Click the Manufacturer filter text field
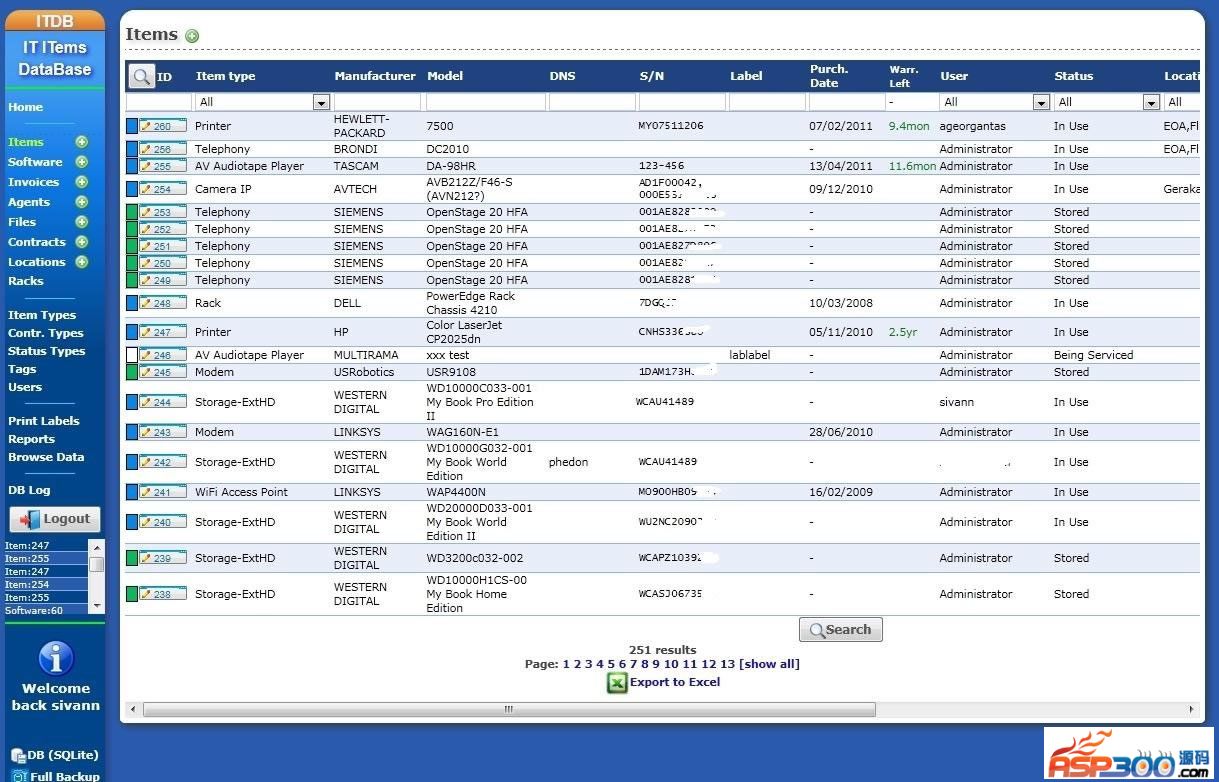This screenshot has height=782, width=1219. (x=377, y=102)
